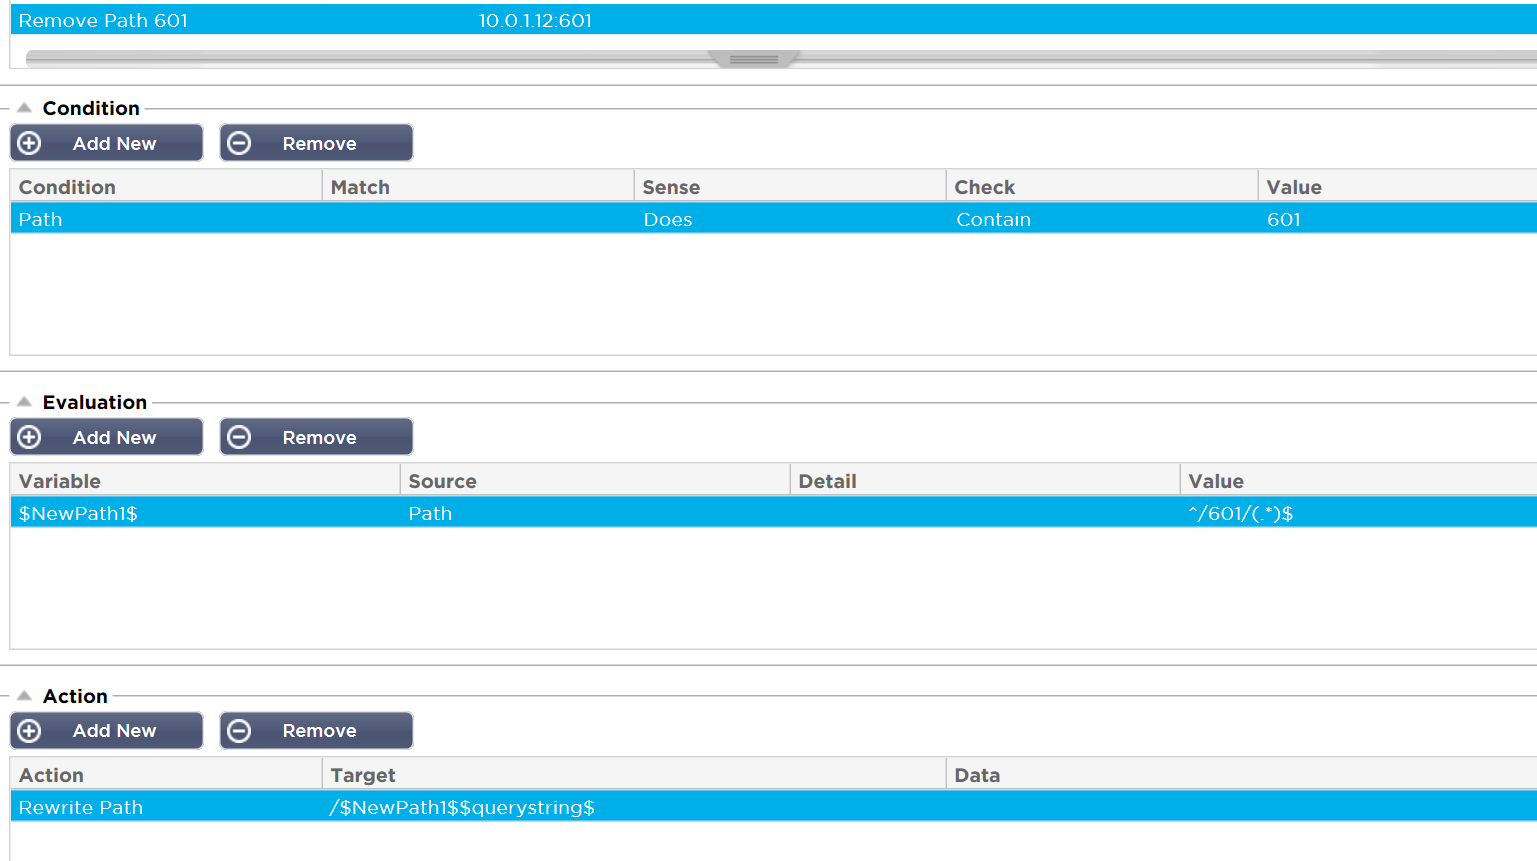Image resolution: width=1537 pixels, height=861 pixels.
Task: Click the Rewrite Path action cell
Action: [x=81, y=807]
